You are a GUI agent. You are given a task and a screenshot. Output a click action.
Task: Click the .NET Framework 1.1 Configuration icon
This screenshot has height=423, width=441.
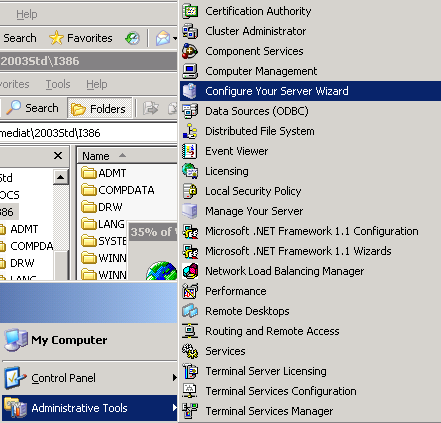click(190, 231)
